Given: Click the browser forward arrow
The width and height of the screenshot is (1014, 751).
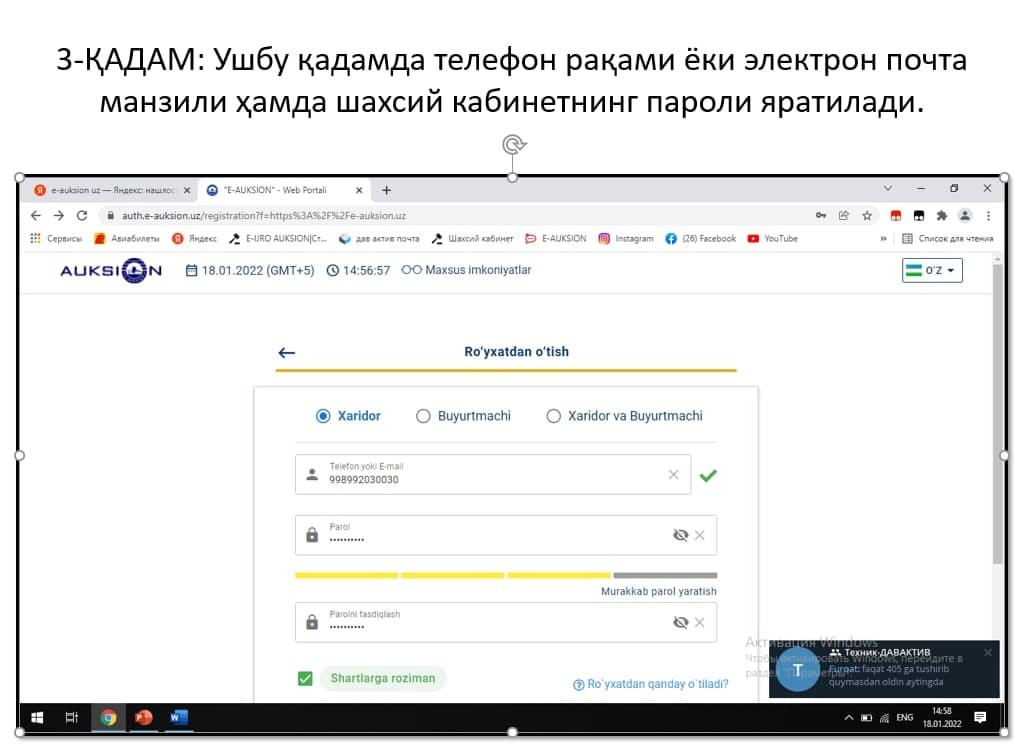Looking at the screenshot, I should coord(59,215).
